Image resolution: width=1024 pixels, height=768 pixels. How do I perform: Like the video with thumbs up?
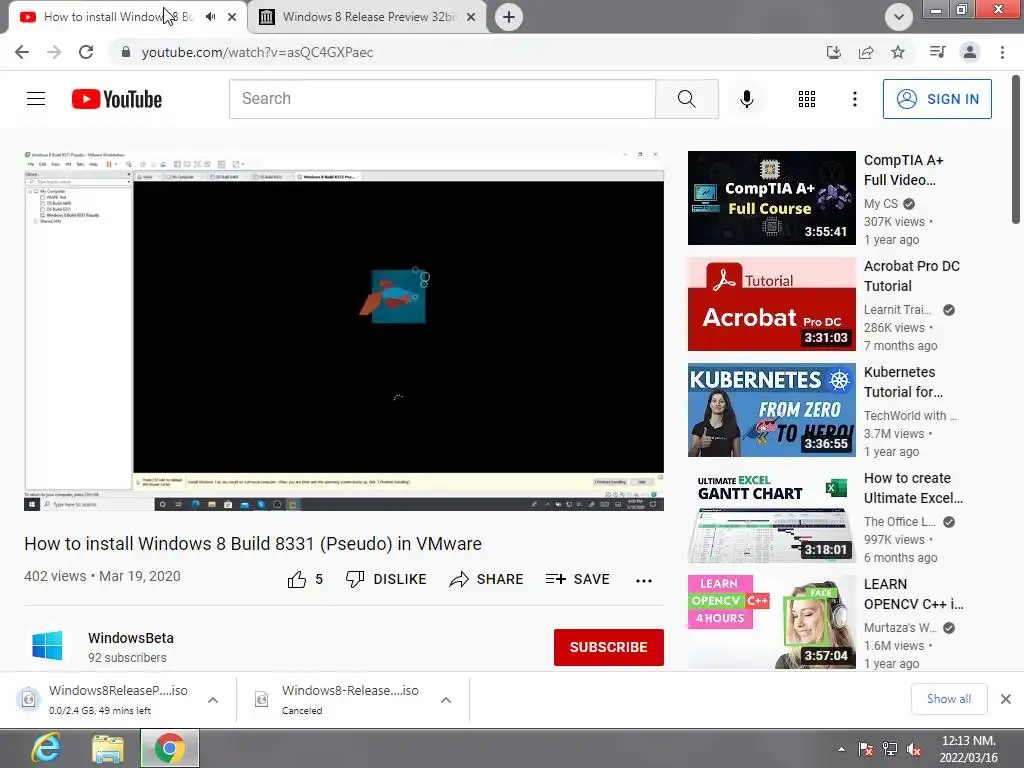(x=305, y=579)
